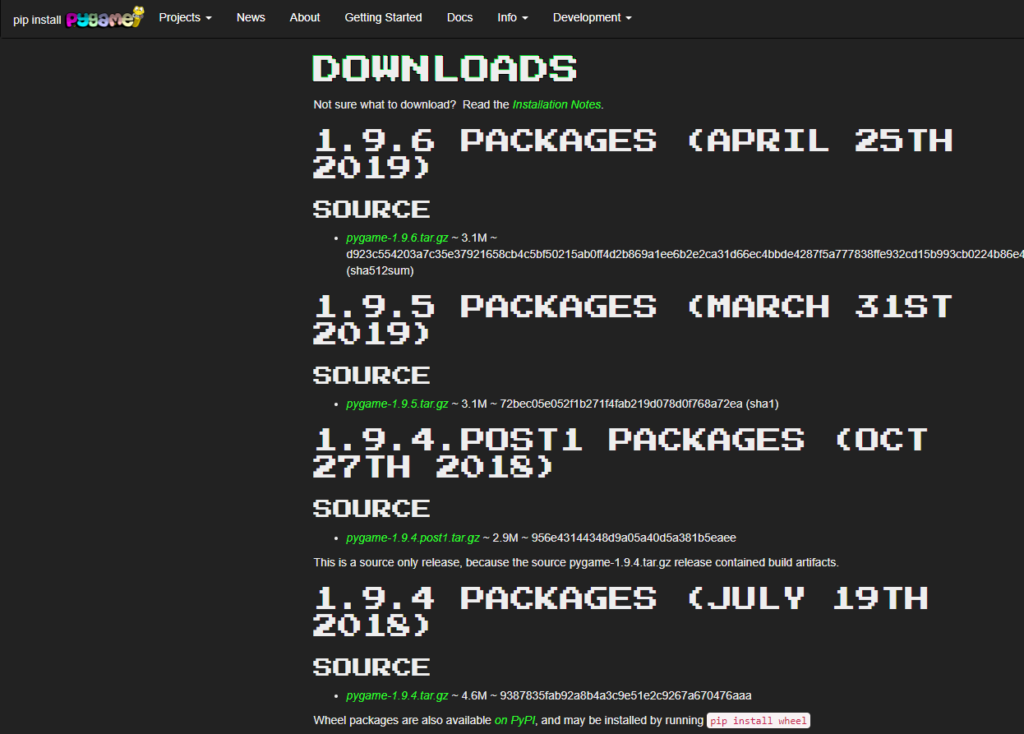Click the hash 9387835fab92a8b4a3c9e51e2c9267a670476aaa
The image size is (1024, 734).
[x=626, y=695]
